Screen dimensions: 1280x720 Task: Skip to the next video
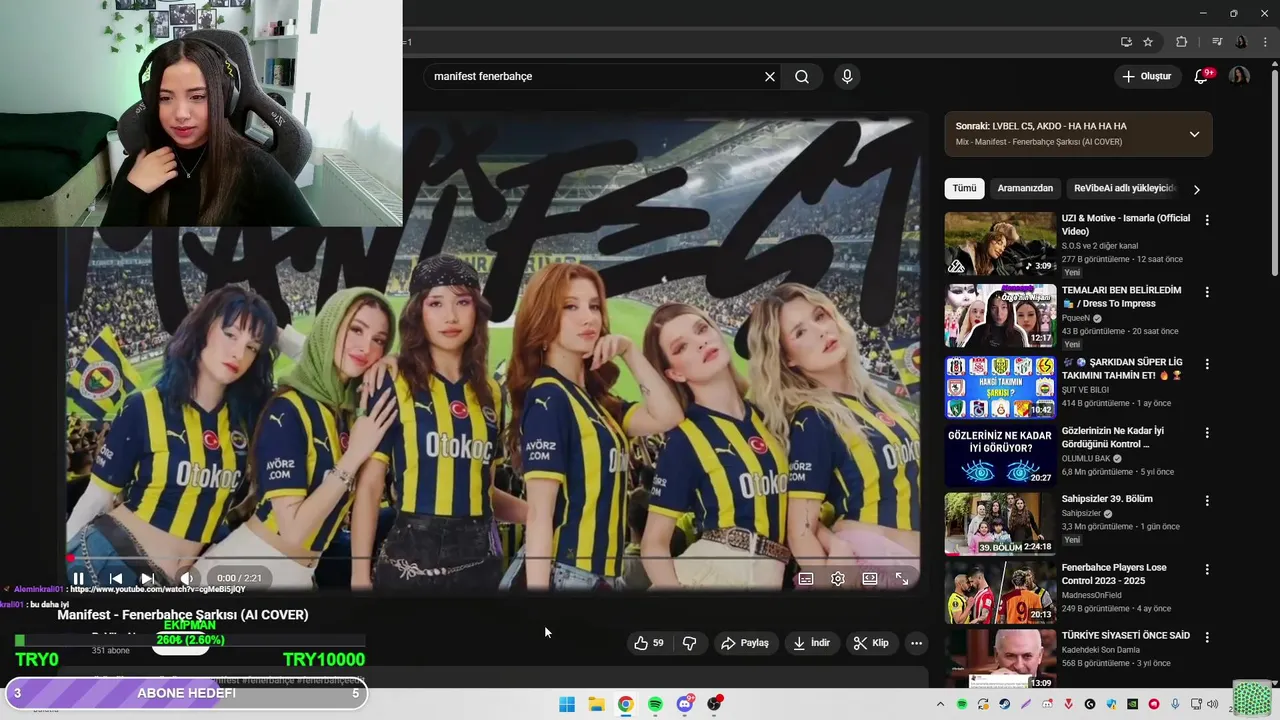(x=148, y=578)
